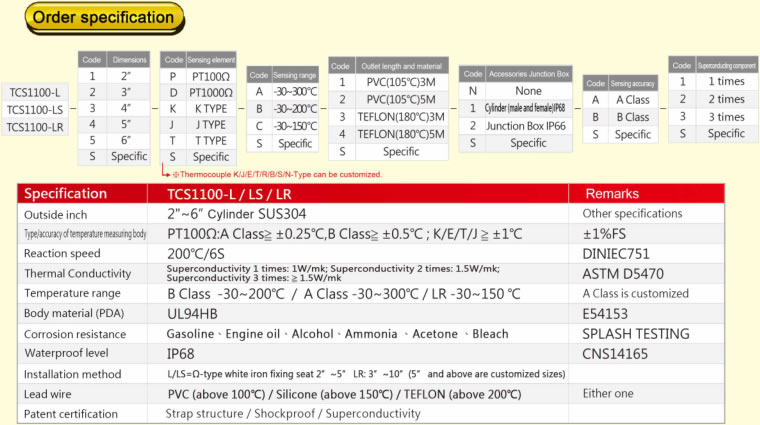Click the '200°C/6S' reaction speed value
This screenshot has height=425, width=760.
pos(196,254)
